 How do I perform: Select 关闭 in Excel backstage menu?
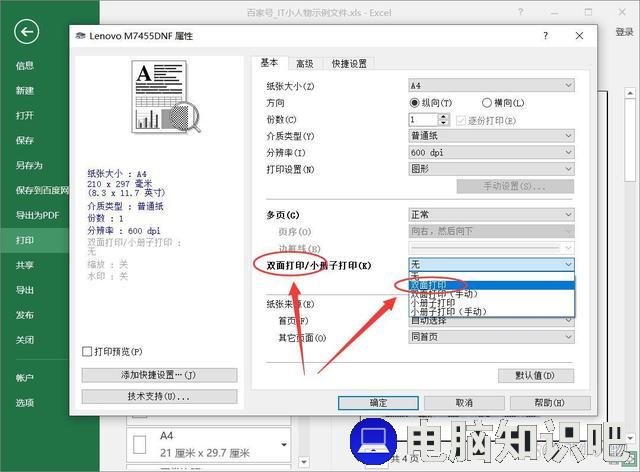pos(25,340)
